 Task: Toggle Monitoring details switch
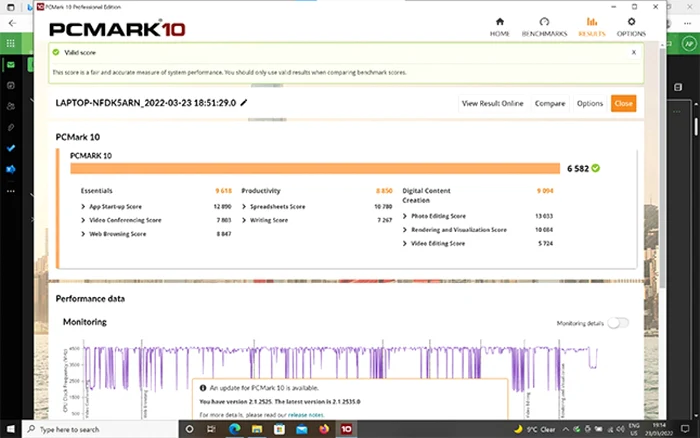[x=618, y=323]
